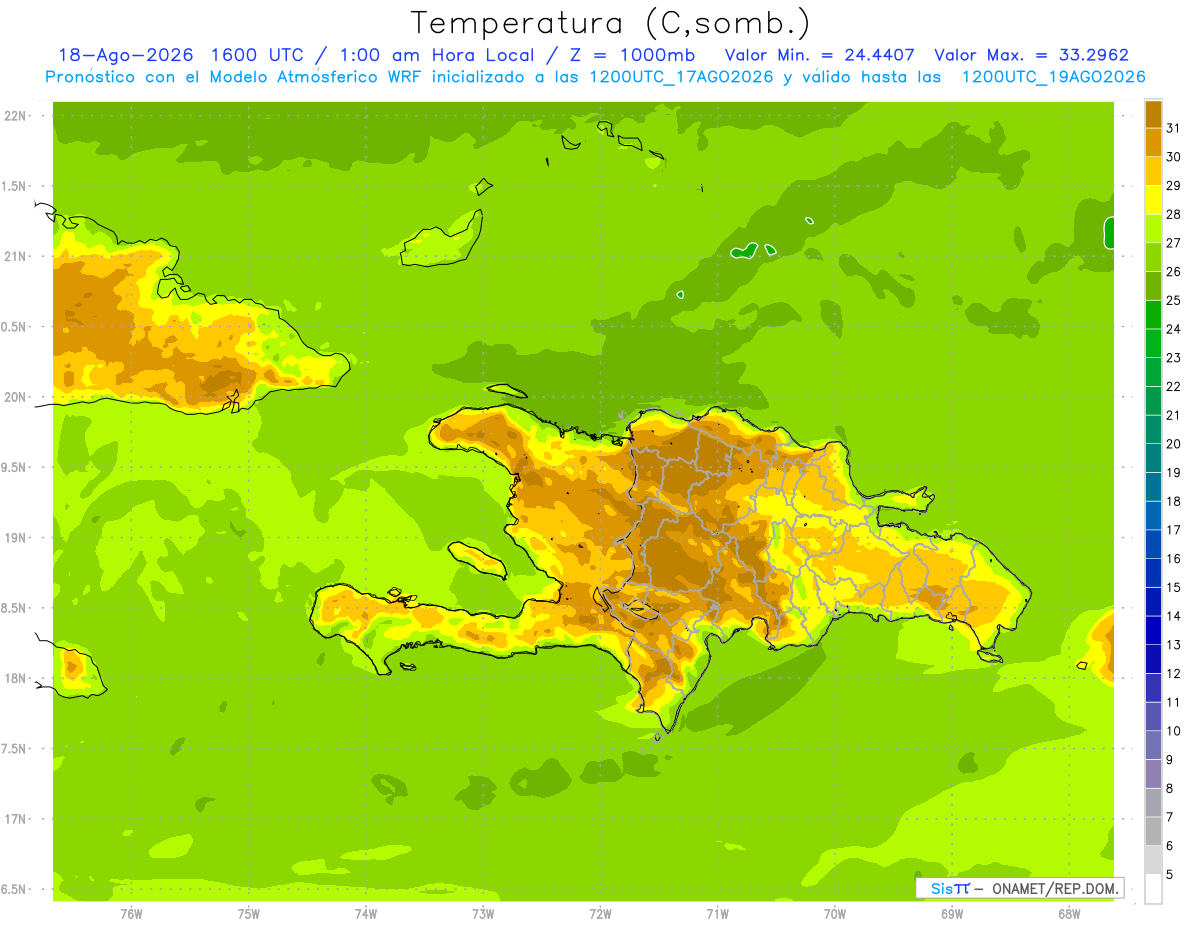1200x927 pixels.
Task: Click the '72W' longitude axis label
Action: pos(600,913)
